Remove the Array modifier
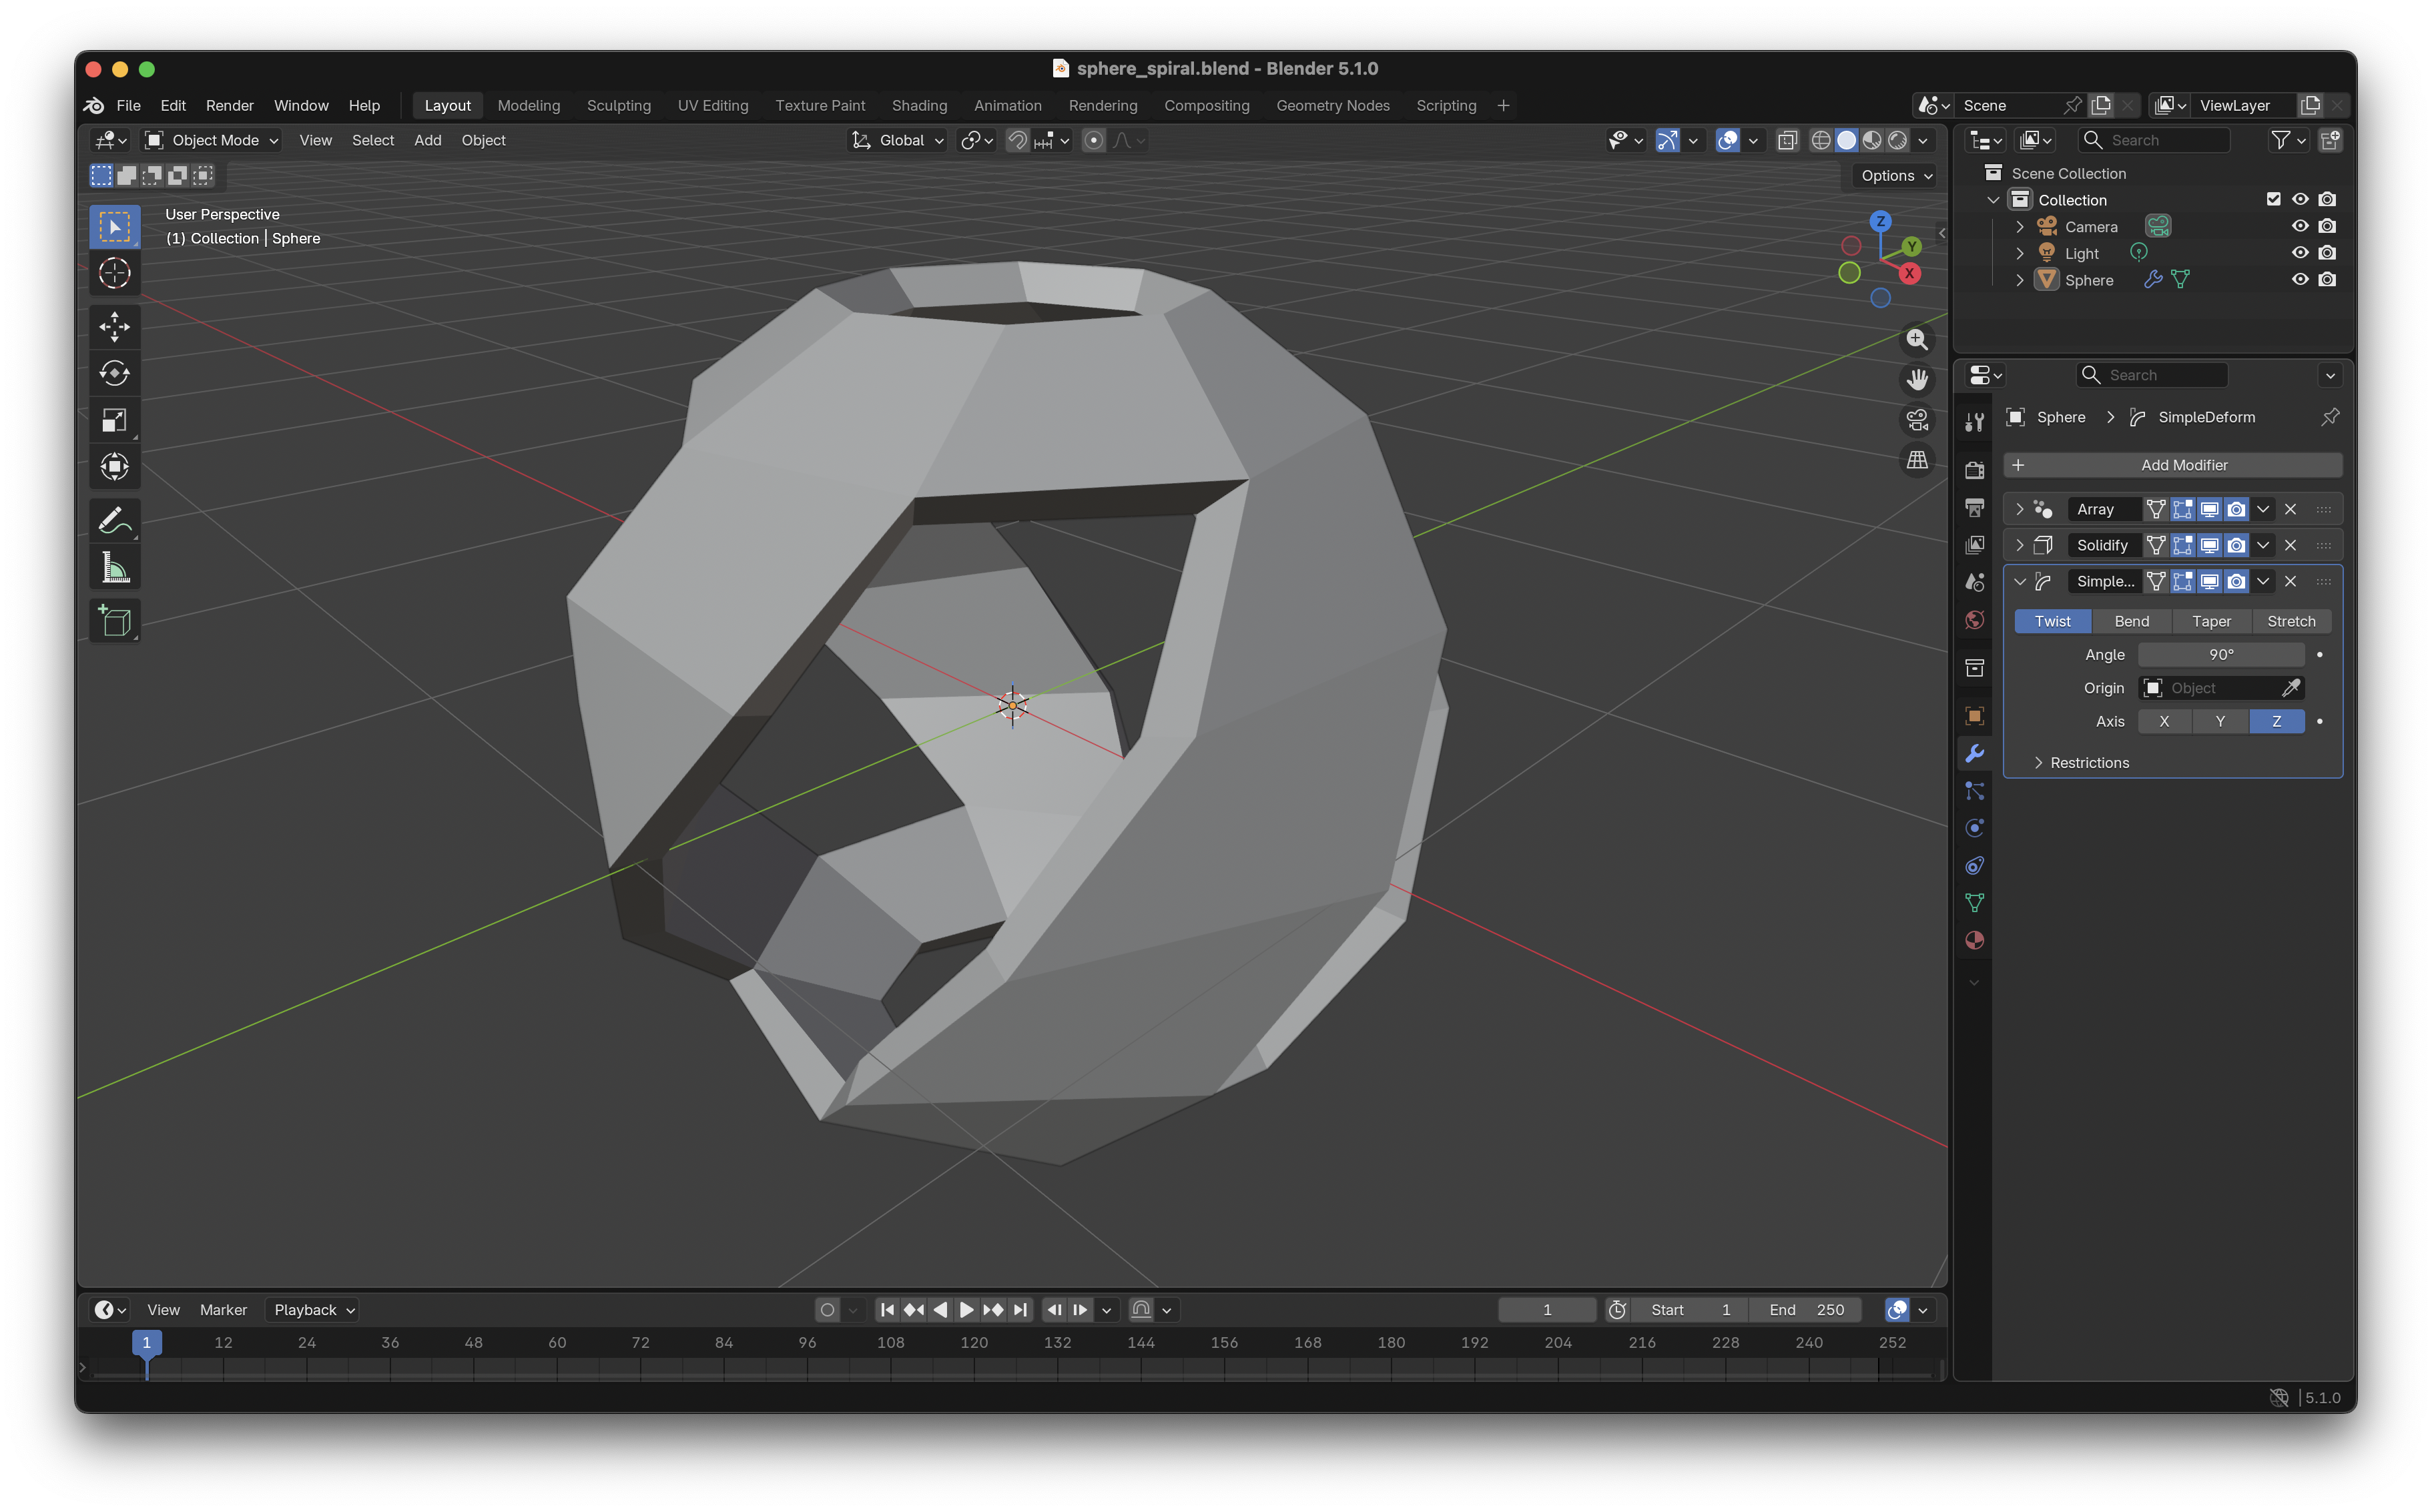This screenshot has height=1512, width=2432. click(x=2290, y=509)
